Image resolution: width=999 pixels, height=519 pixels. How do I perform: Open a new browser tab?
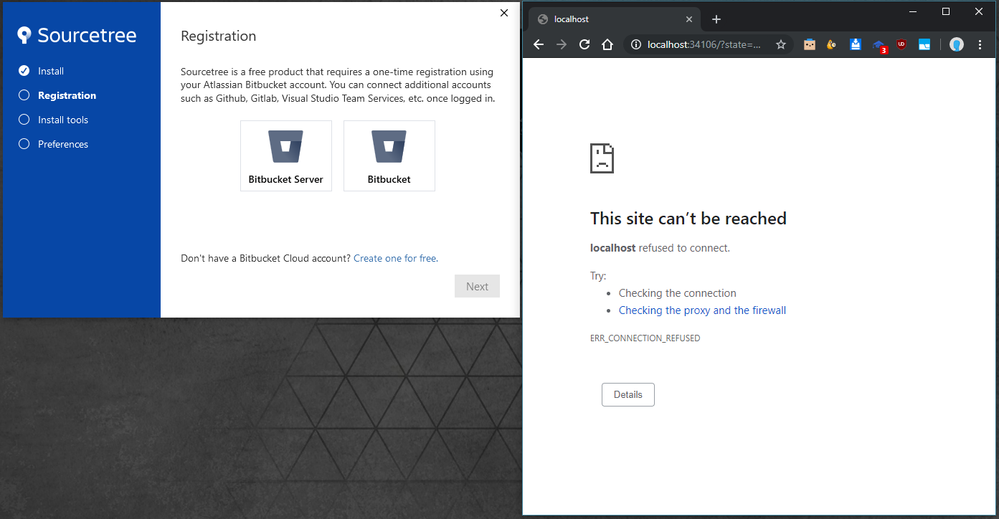716,19
